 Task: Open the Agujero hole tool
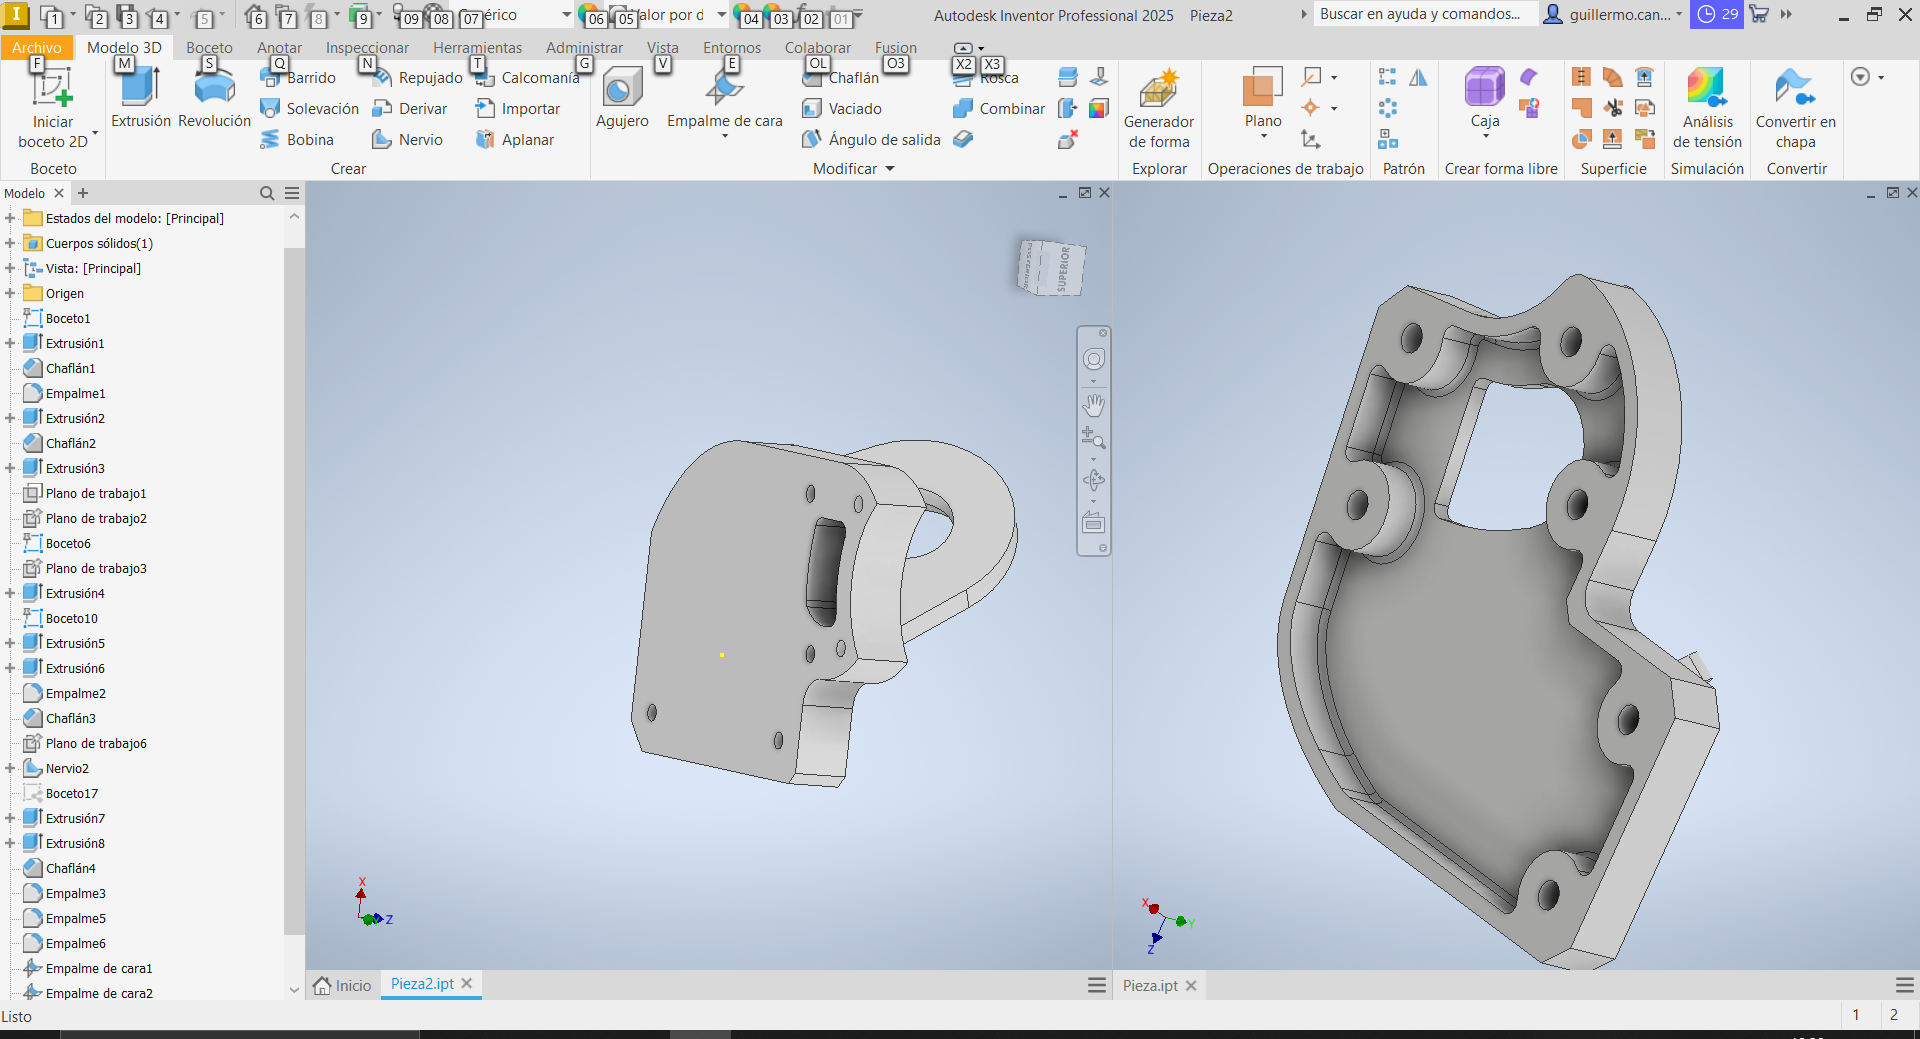[622, 100]
